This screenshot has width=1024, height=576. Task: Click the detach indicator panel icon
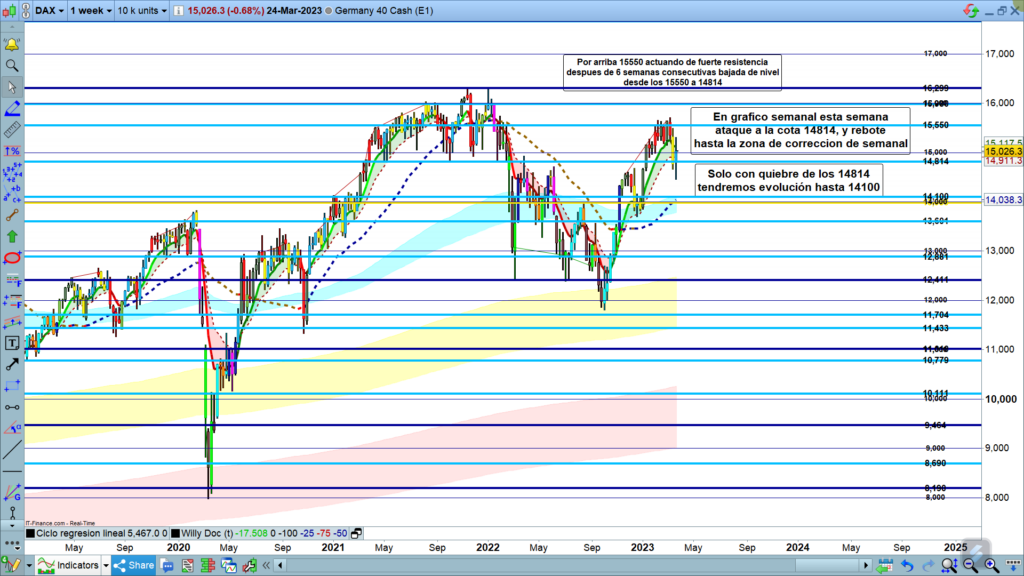[x=356, y=534]
